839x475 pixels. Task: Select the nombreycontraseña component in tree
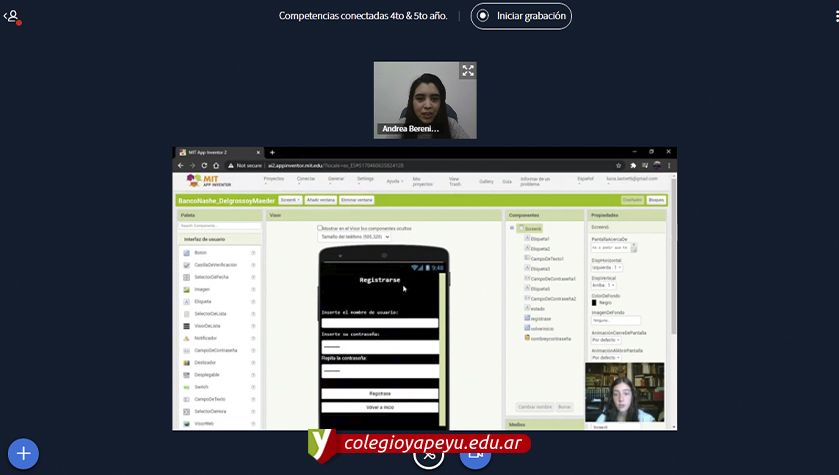[x=550, y=338]
